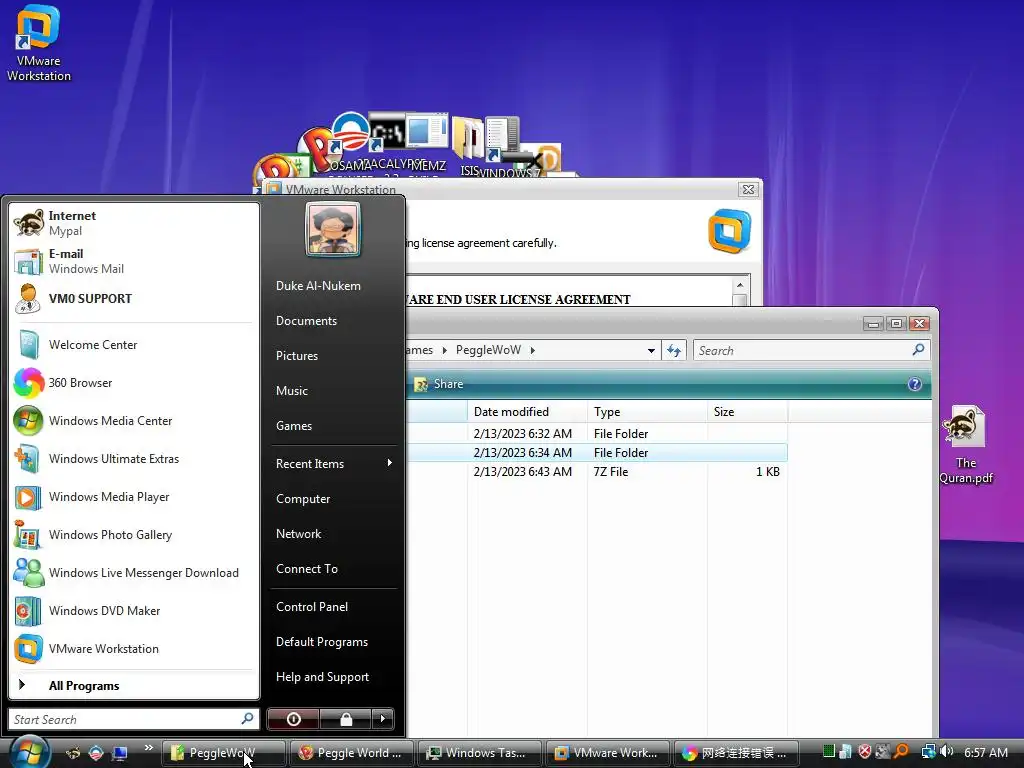This screenshot has height=768, width=1024.
Task: Click the volume icon in the system tray
Action: coord(946,752)
